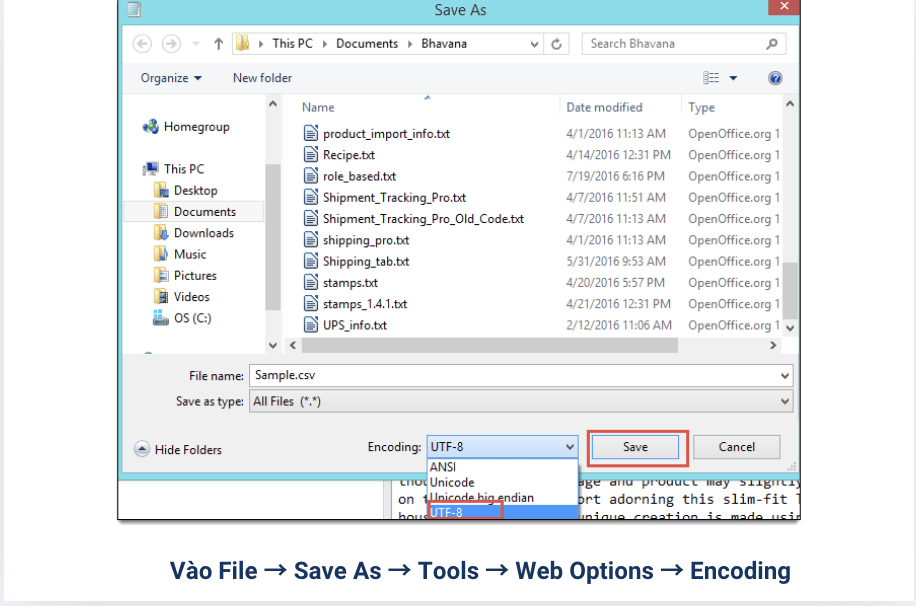Click the horizontal scrollbar of file list

(490, 345)
